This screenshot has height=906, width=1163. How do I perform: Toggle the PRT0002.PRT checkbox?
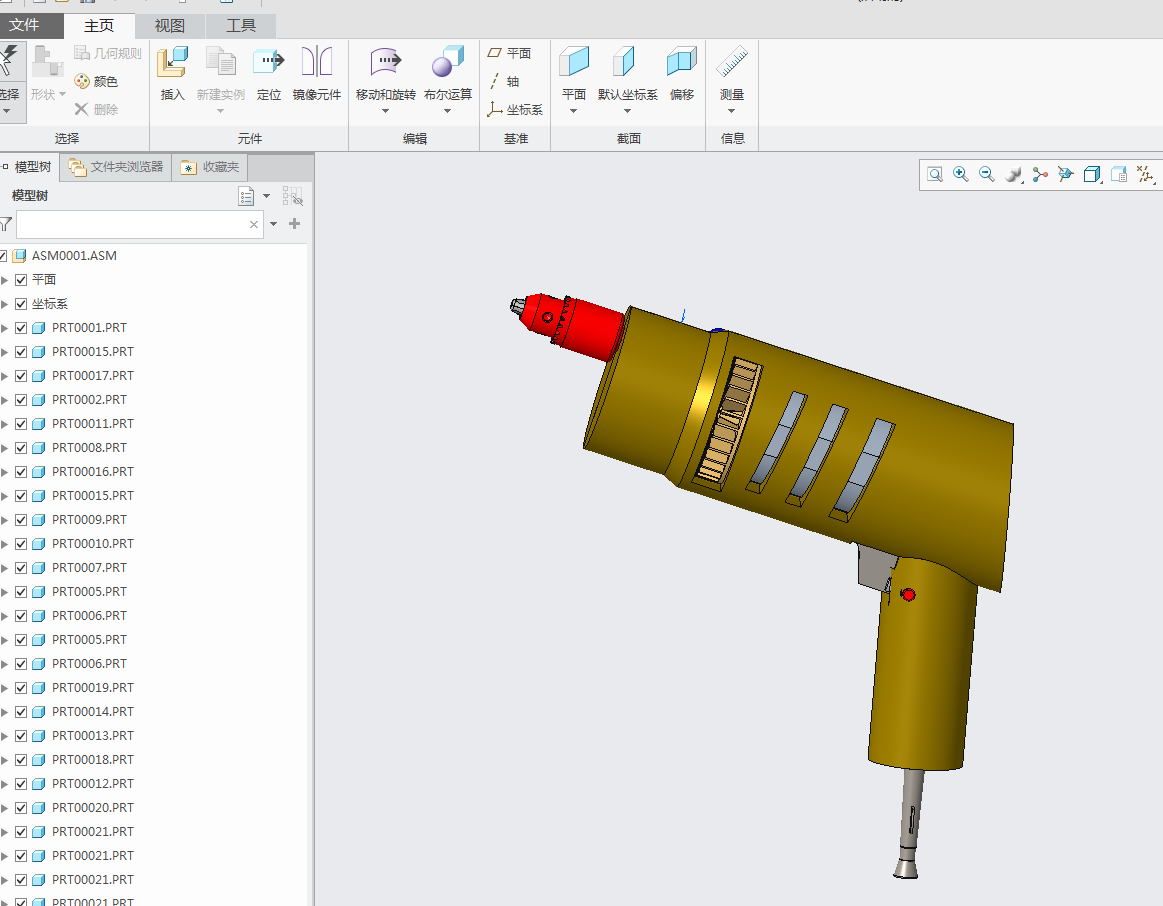21,400
